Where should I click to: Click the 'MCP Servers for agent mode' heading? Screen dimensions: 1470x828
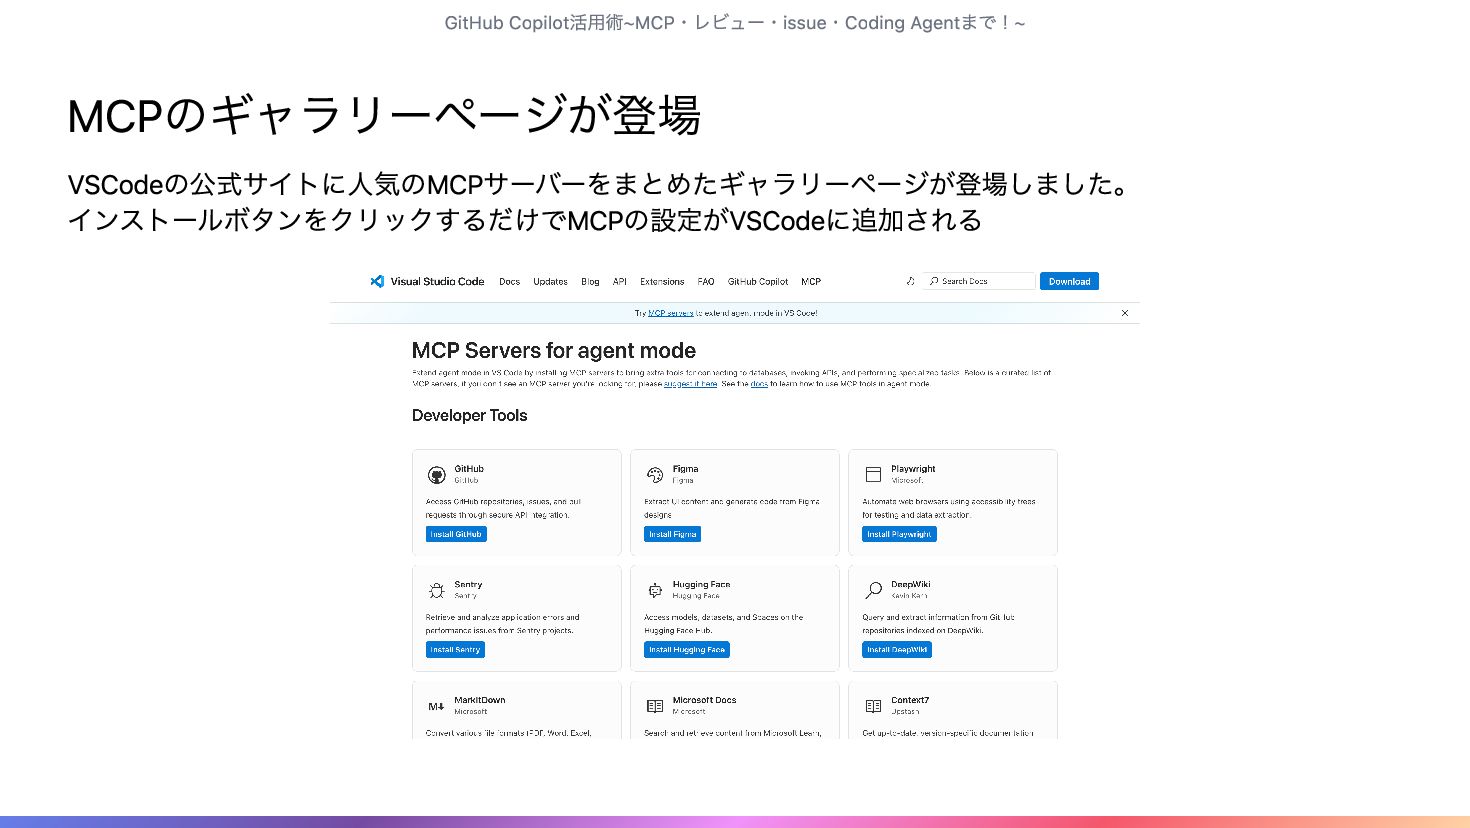tap(554, 351)
